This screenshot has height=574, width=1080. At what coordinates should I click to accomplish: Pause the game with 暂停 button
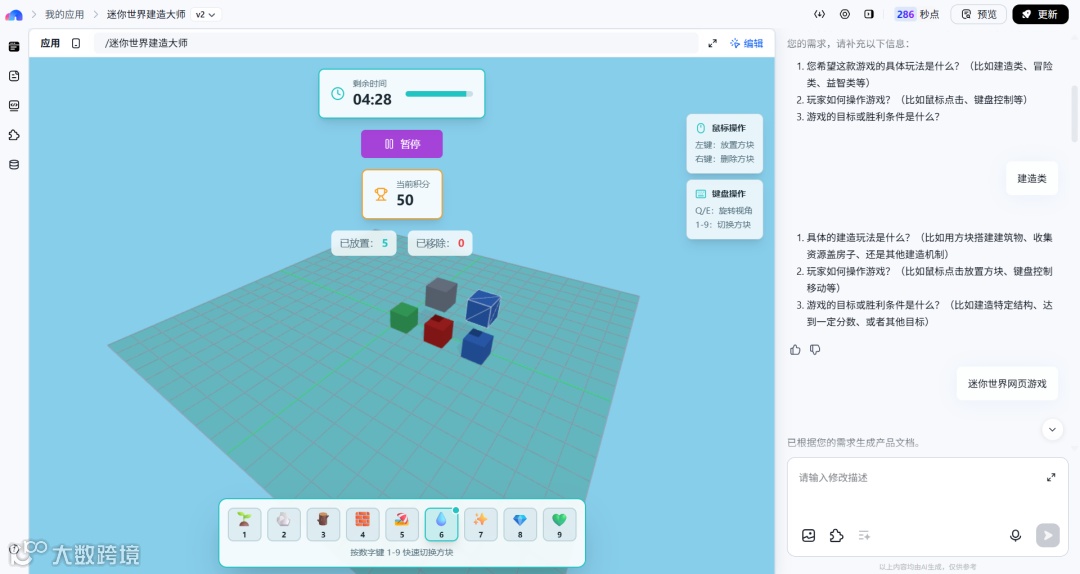[402, 144]
